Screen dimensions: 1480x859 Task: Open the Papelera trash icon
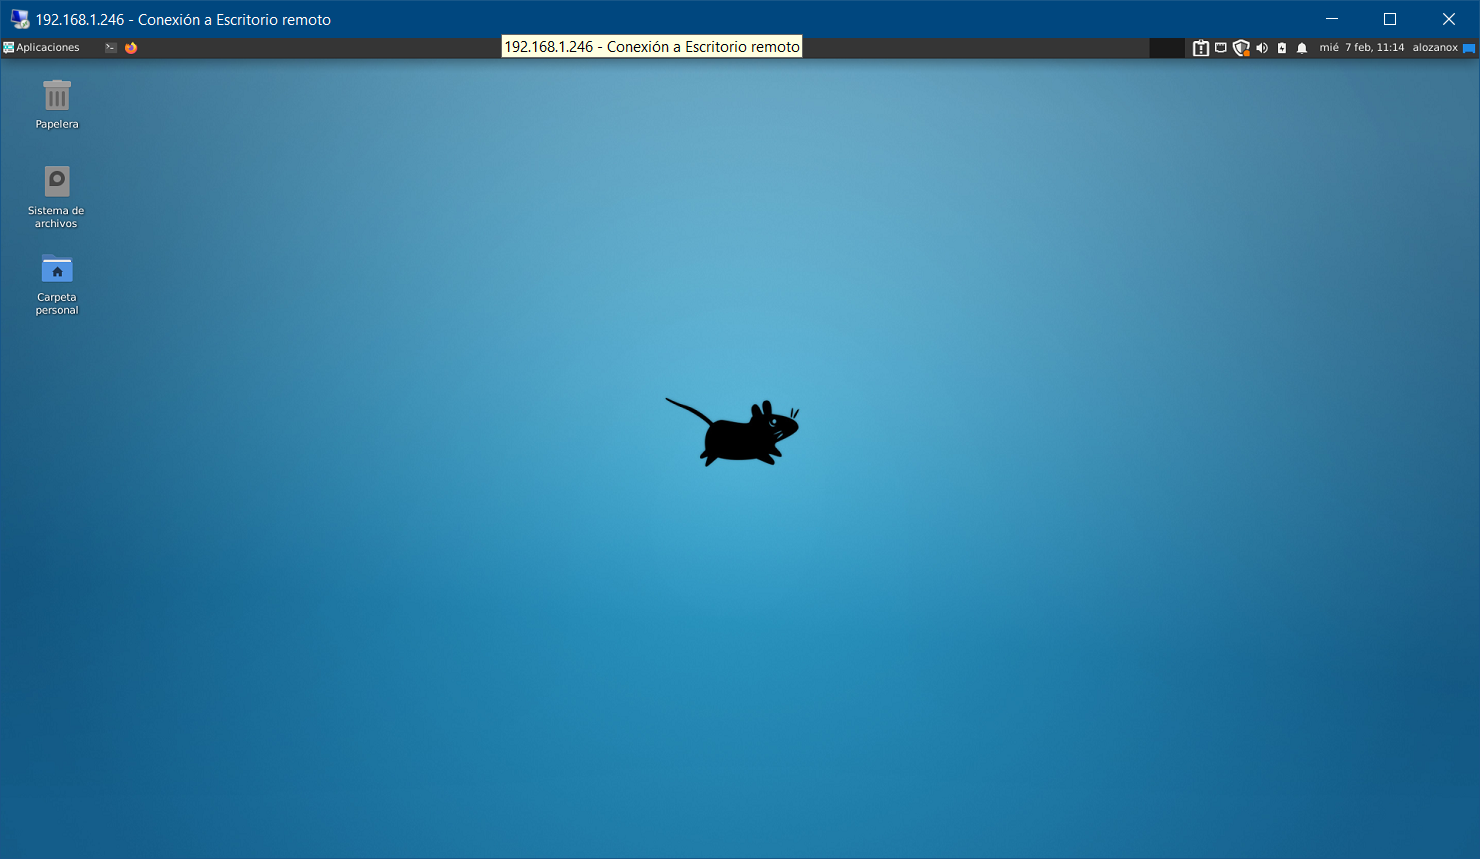click(x=57, y=97)
